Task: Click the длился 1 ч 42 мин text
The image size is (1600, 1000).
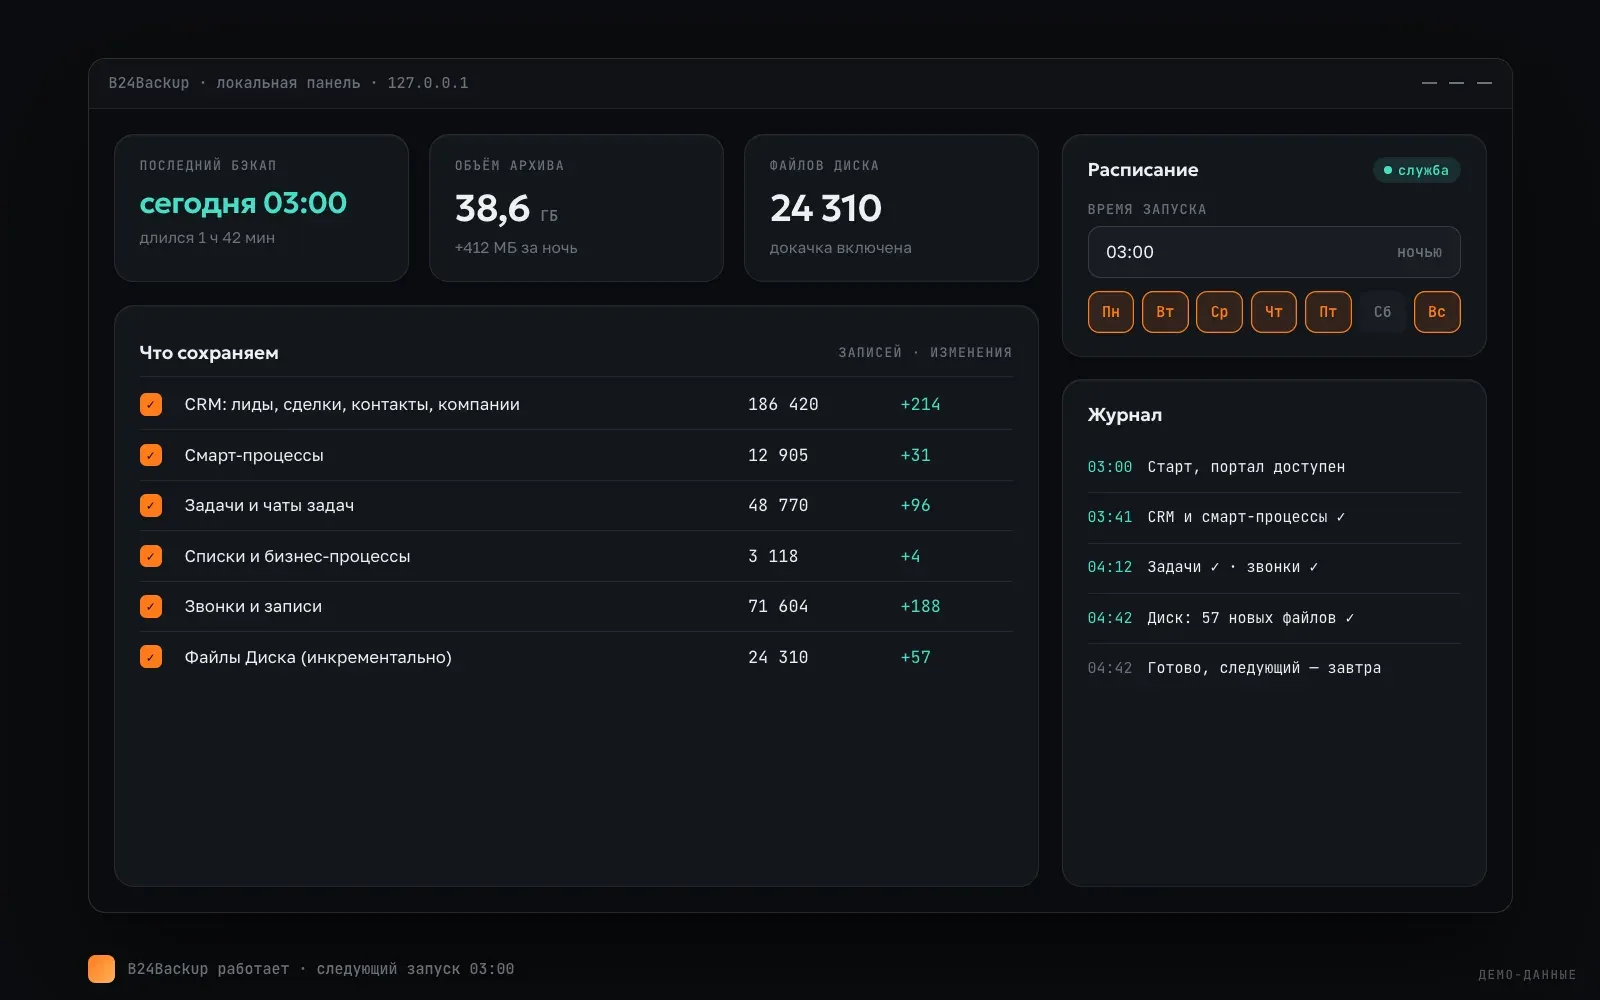Action: coord(207,238)
